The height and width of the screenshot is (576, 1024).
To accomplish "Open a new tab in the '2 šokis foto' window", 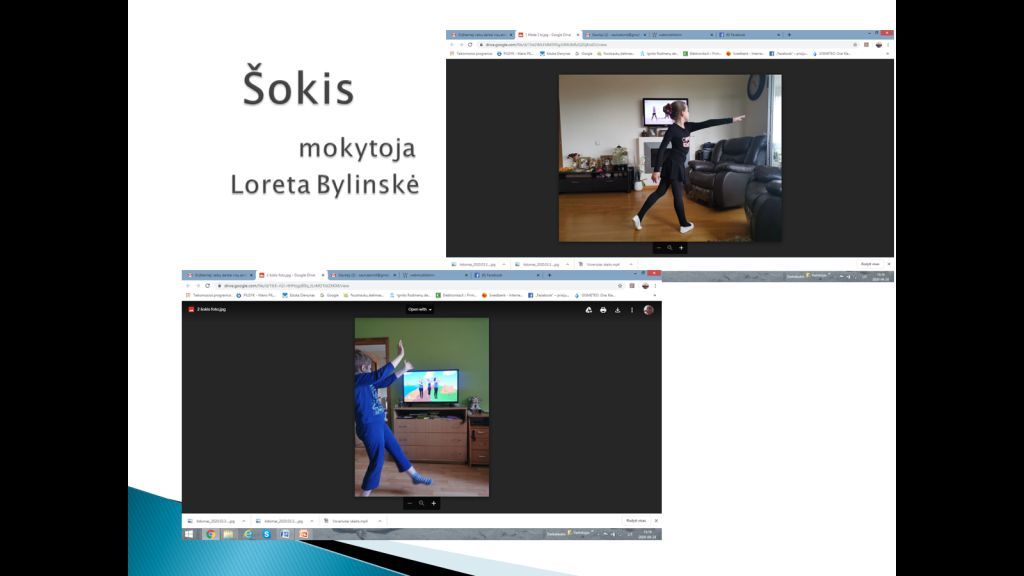I will (x=549, y=275).
